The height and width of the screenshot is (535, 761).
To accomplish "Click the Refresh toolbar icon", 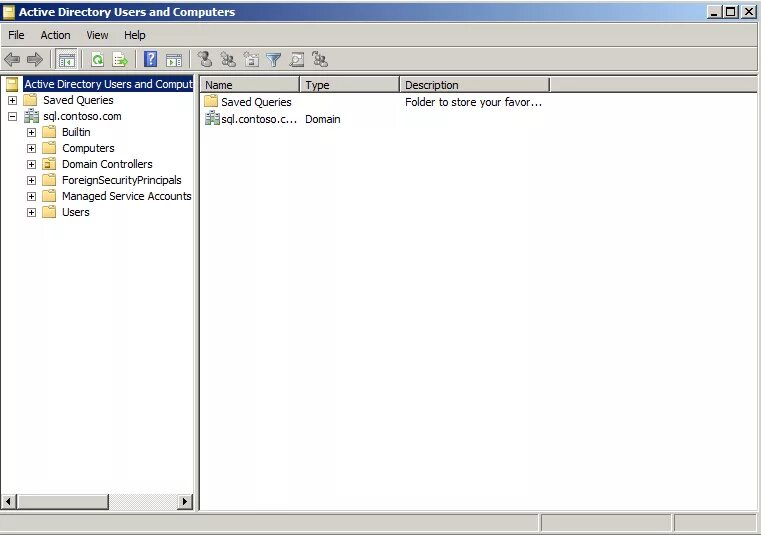I will point(98,60).
